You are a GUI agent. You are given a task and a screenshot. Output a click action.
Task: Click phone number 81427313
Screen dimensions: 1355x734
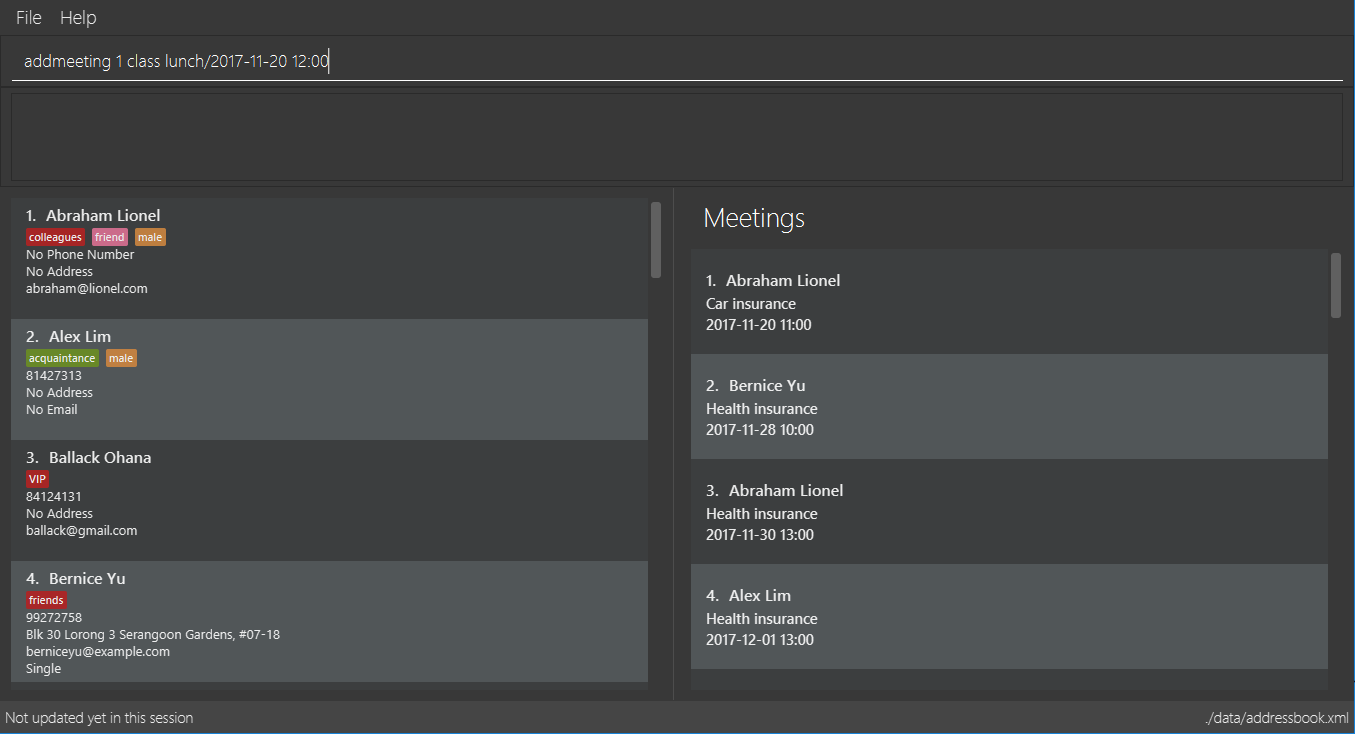click(x=54, y=376)
